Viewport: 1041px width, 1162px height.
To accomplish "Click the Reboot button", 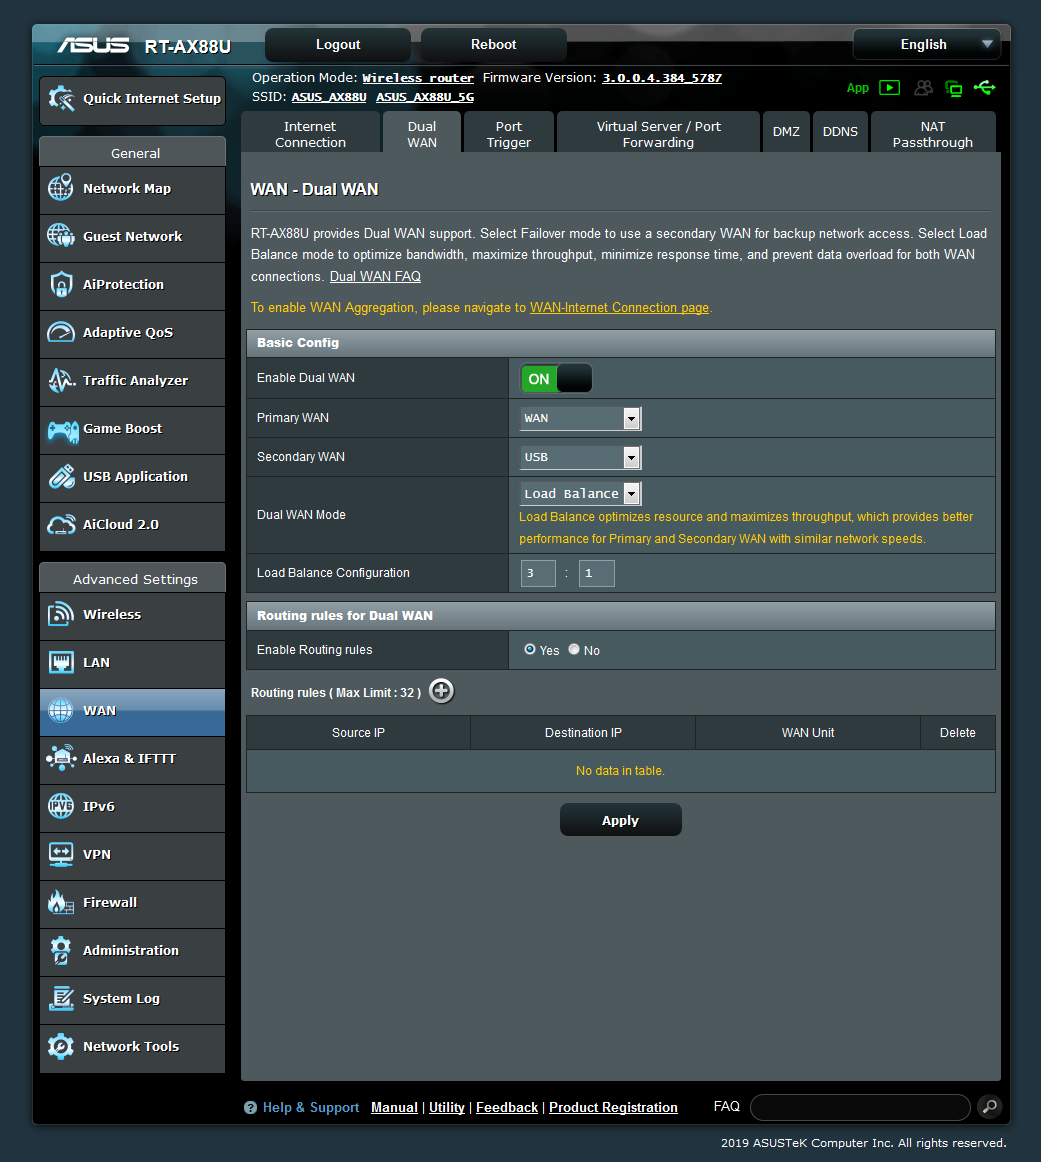I will (x=493, y=44).
